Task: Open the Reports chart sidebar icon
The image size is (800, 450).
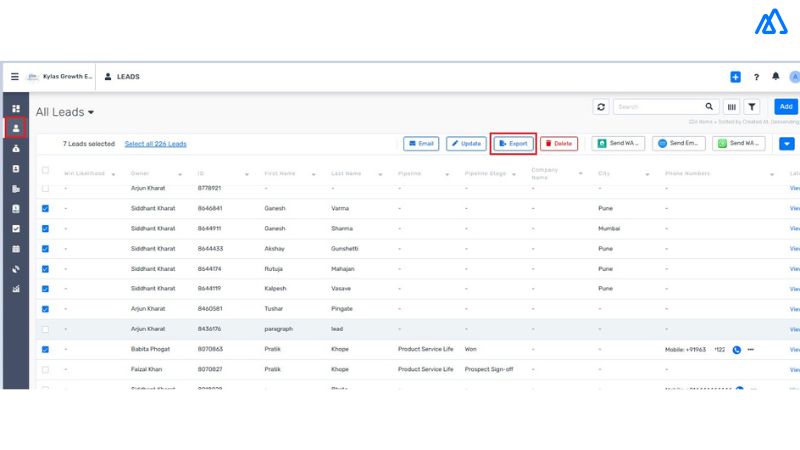Action: click(16, 289)
